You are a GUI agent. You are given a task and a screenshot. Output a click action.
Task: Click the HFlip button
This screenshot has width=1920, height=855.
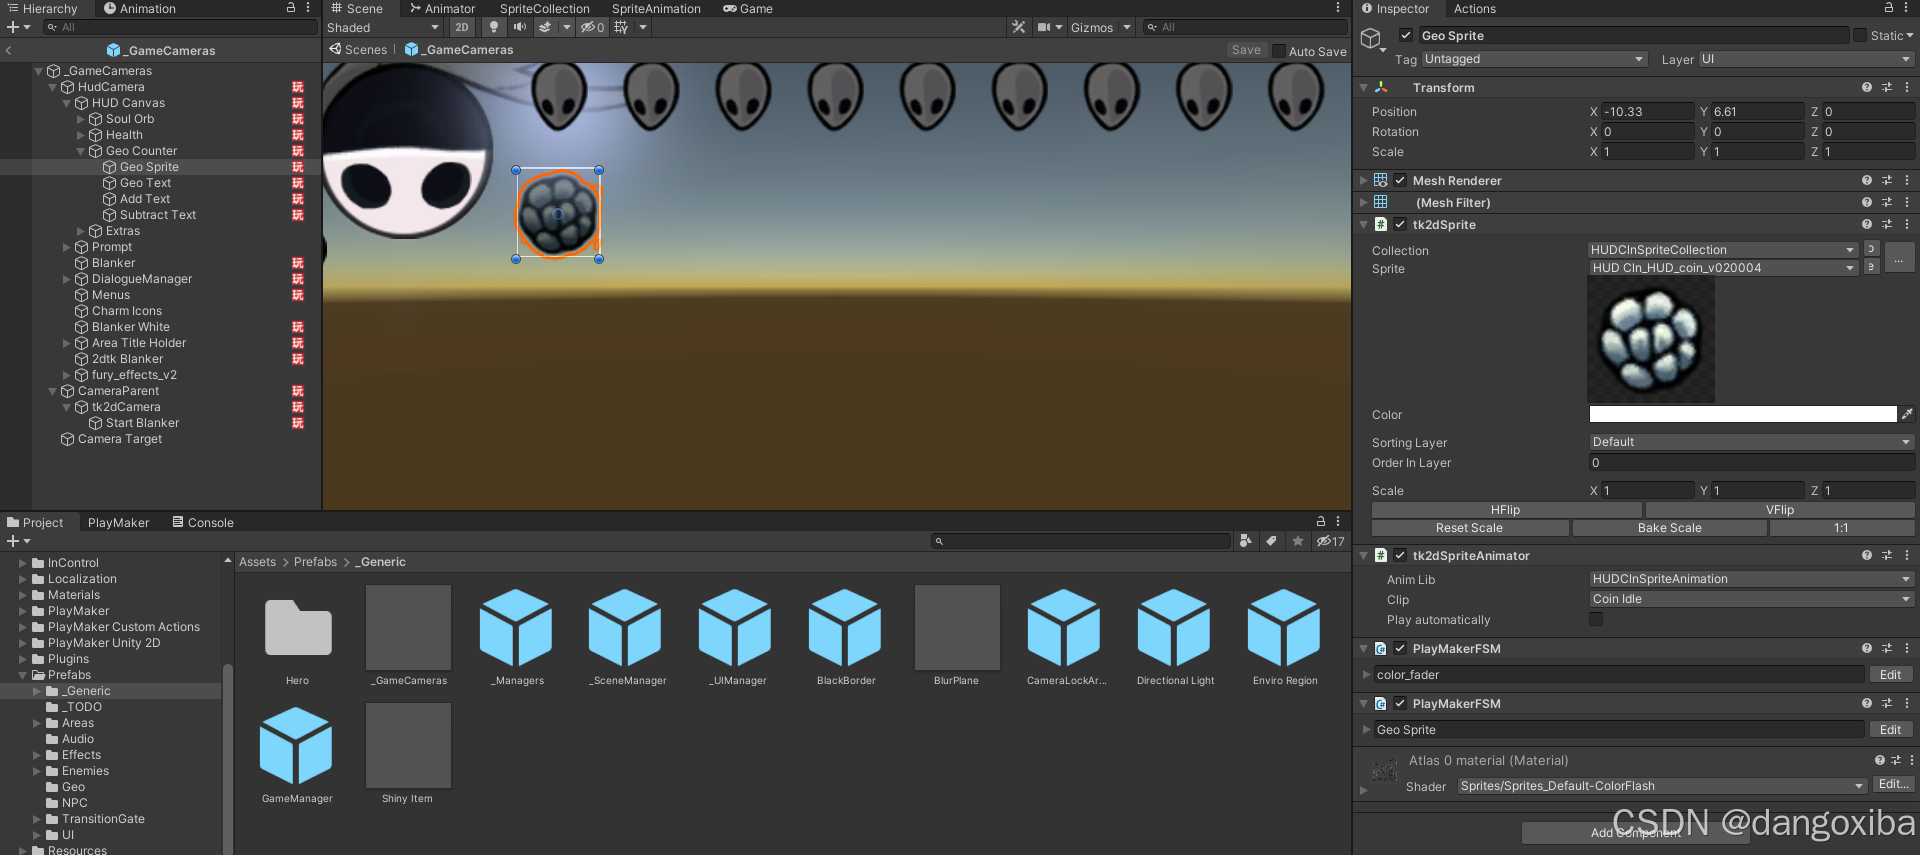(1505, 510)
